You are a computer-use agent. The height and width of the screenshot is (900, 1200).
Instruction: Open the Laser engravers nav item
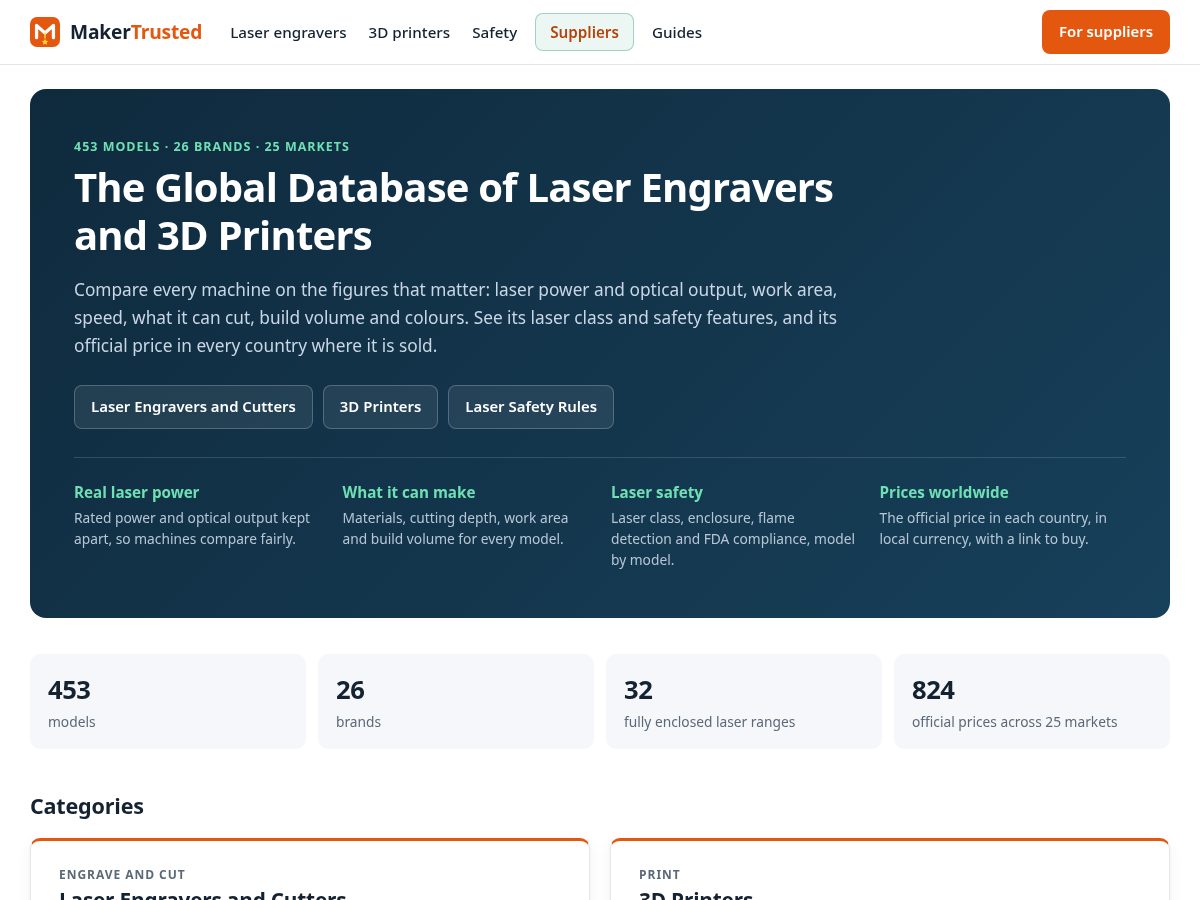pos(288,32)
